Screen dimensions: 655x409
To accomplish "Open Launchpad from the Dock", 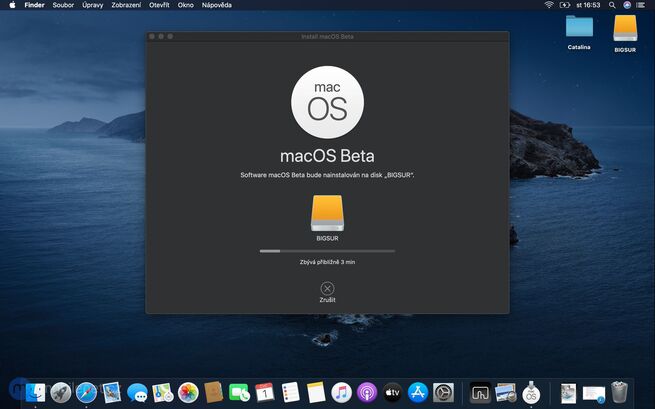I will (x=61, y=393).
